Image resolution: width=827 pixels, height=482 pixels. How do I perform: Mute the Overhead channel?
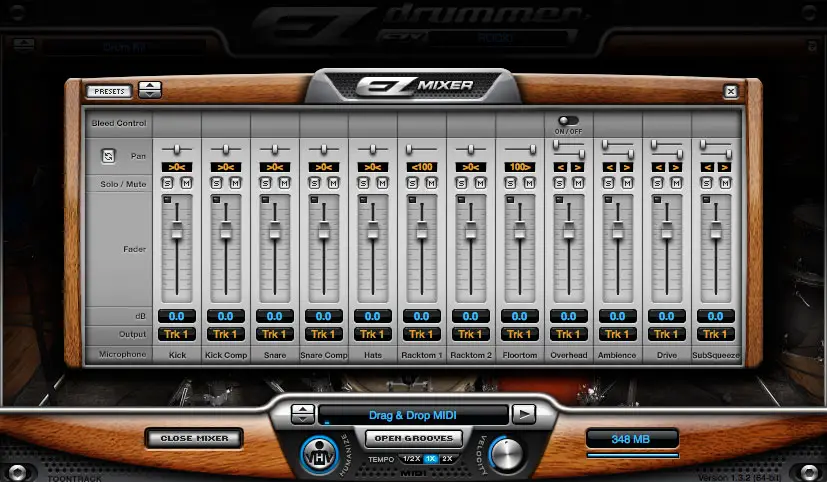tap(578, 183)
